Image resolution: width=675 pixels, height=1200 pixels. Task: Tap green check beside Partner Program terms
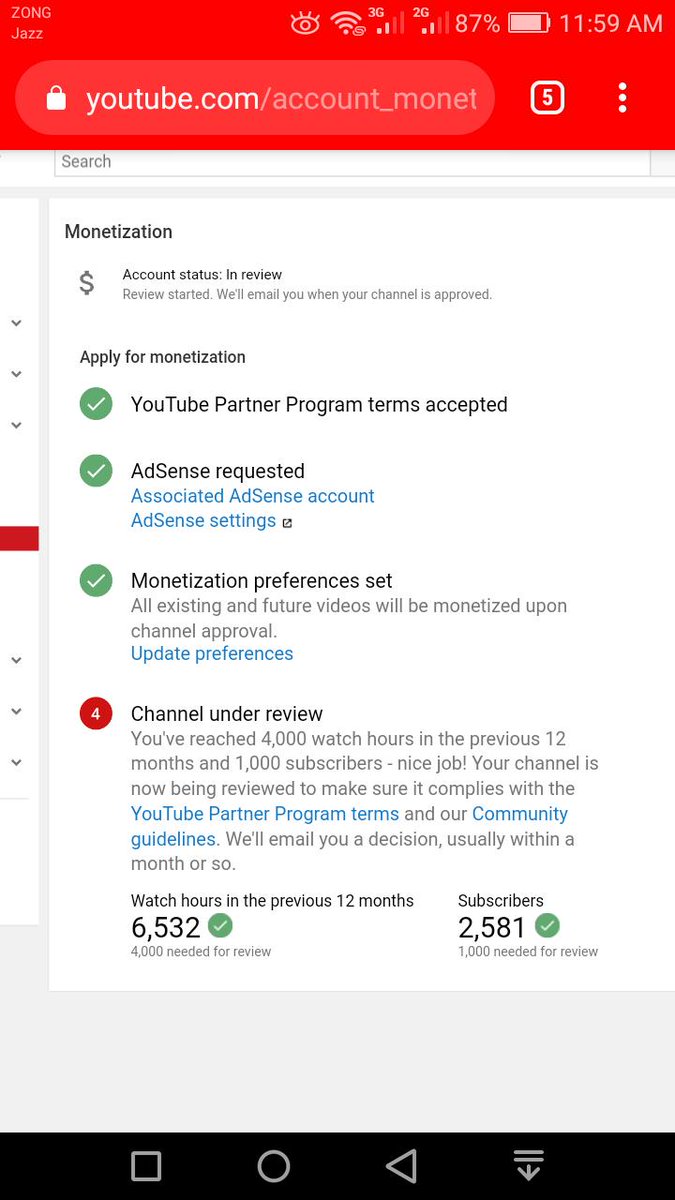[96, 404]
